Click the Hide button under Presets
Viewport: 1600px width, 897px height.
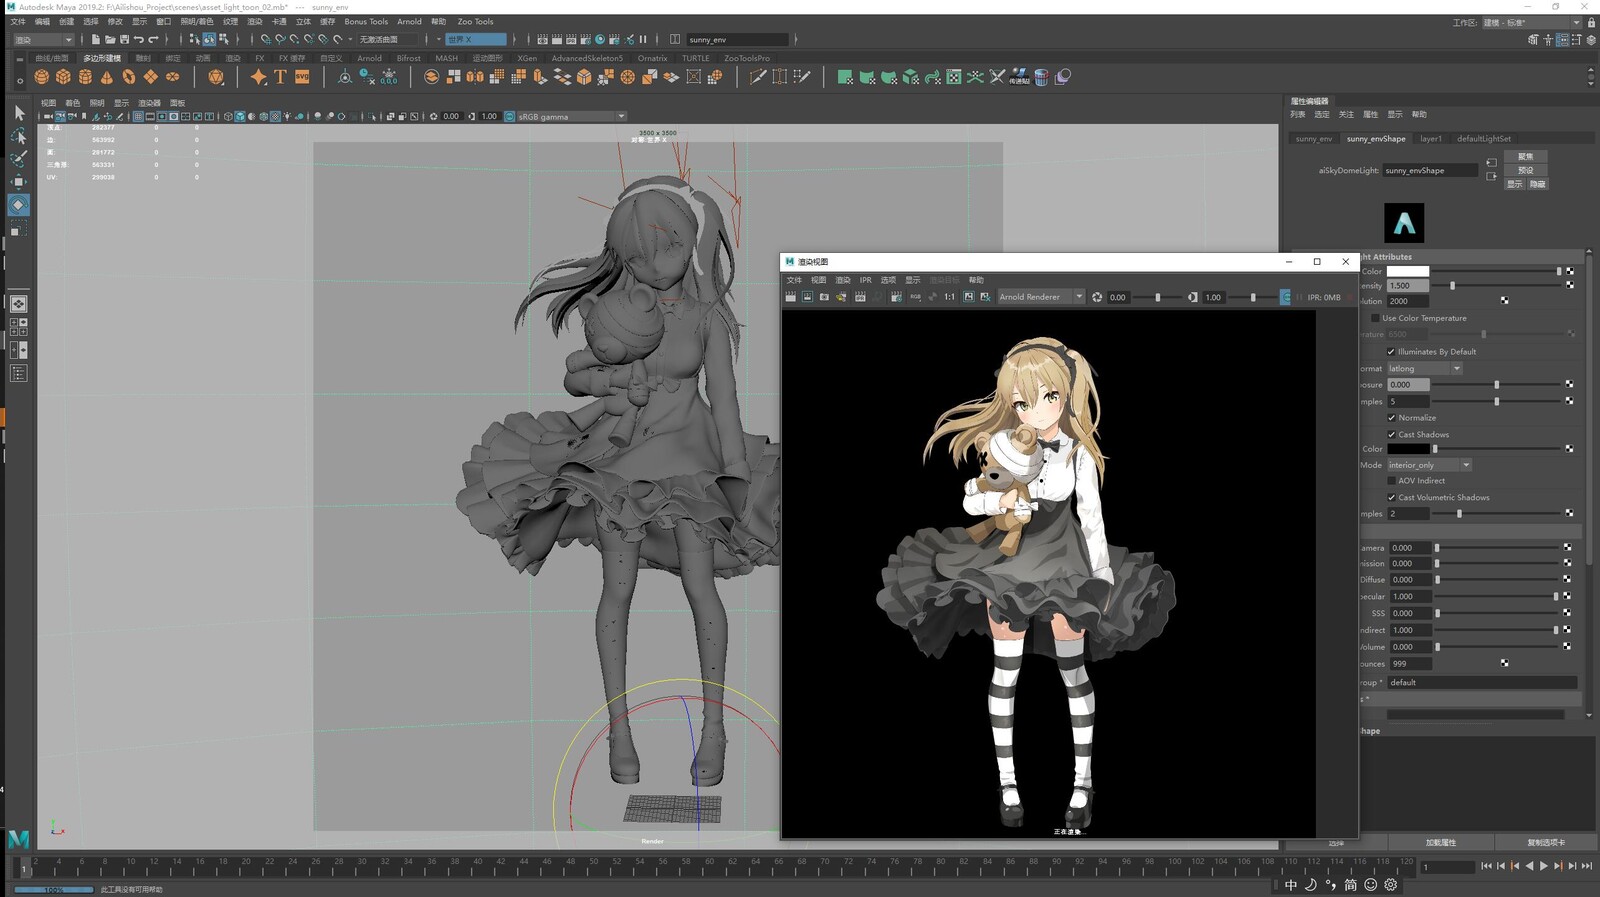pos(1537,184)
